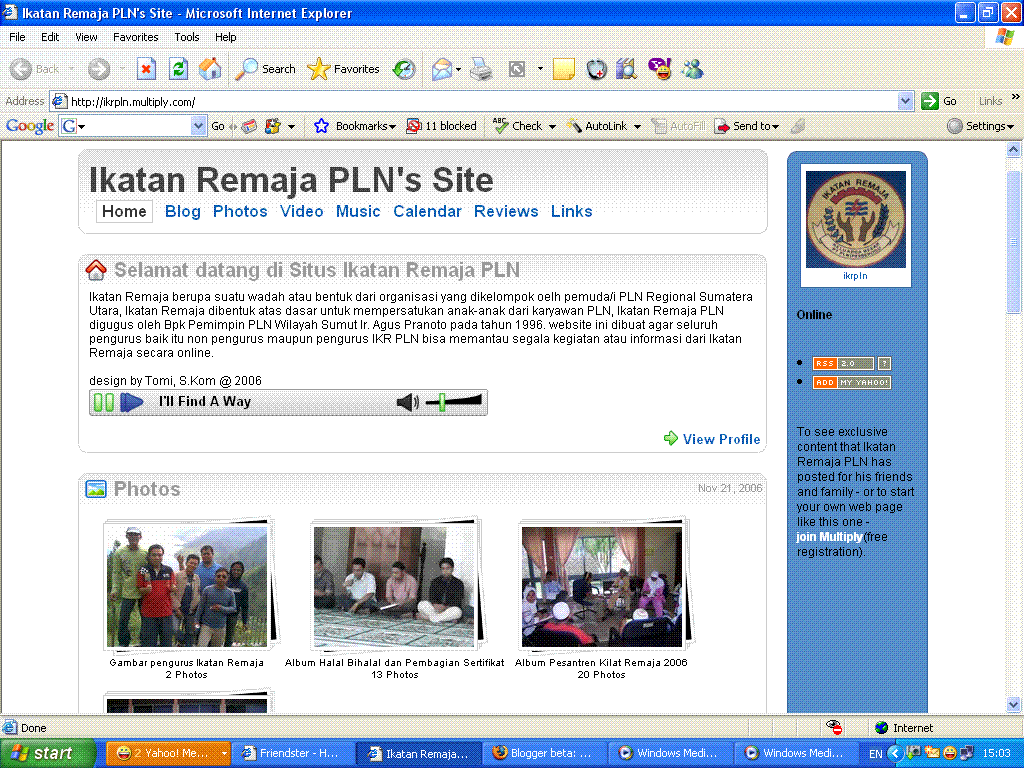Open the Favorites menu in the menu bar

135,37
